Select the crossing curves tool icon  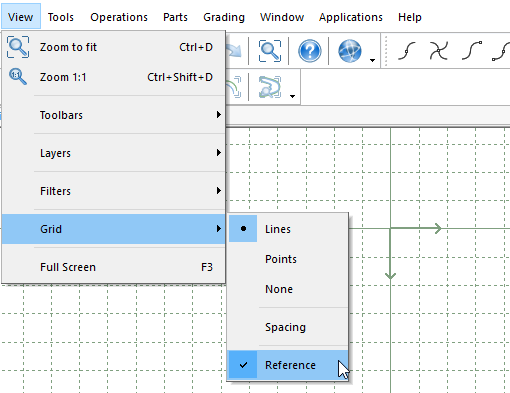pos(438,51)
